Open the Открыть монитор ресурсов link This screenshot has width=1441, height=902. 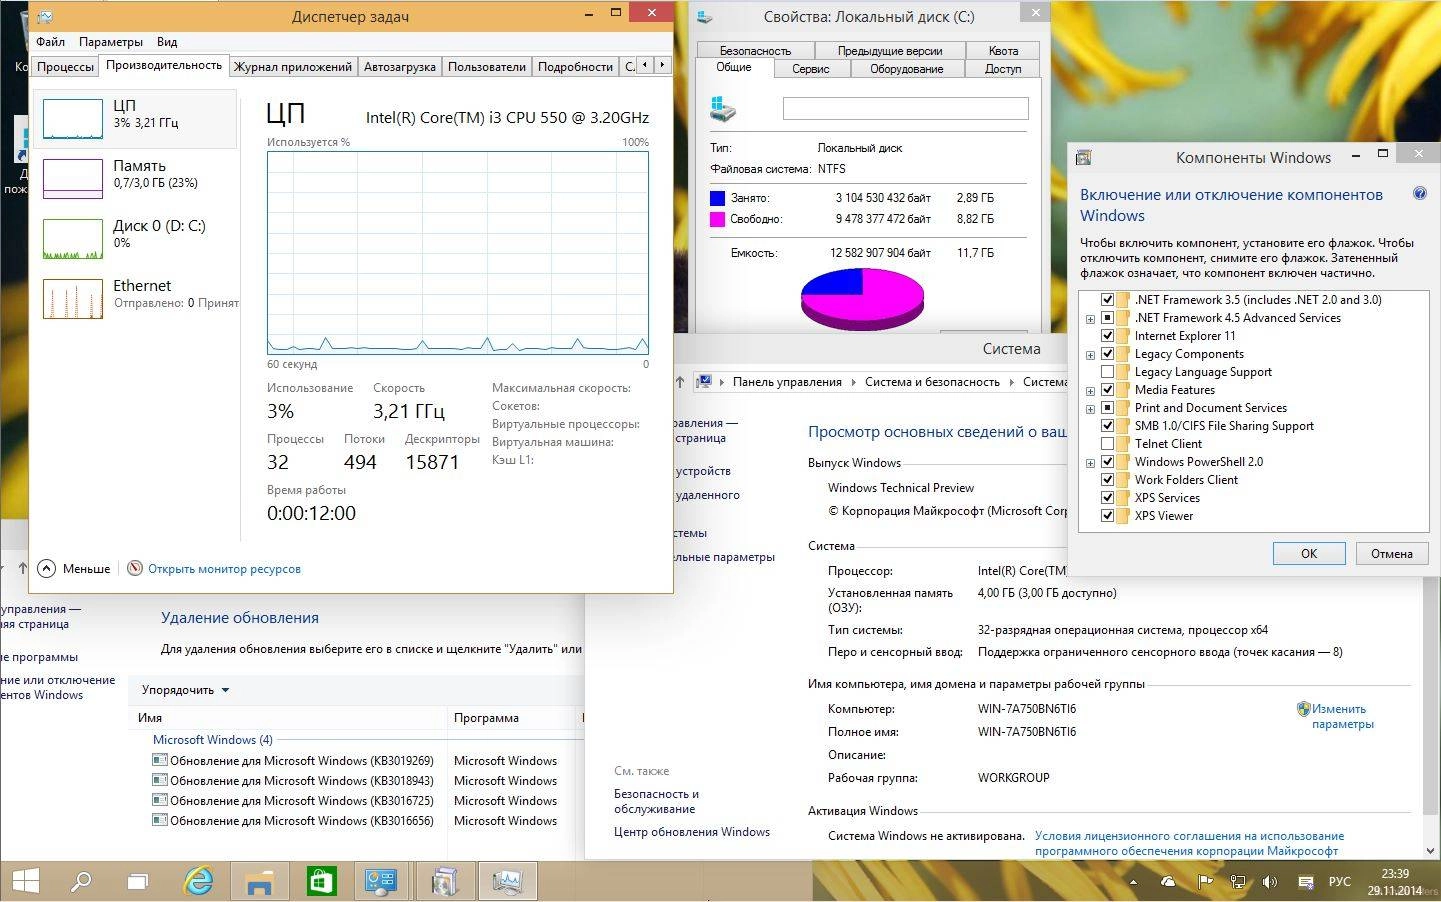(224, 569)
